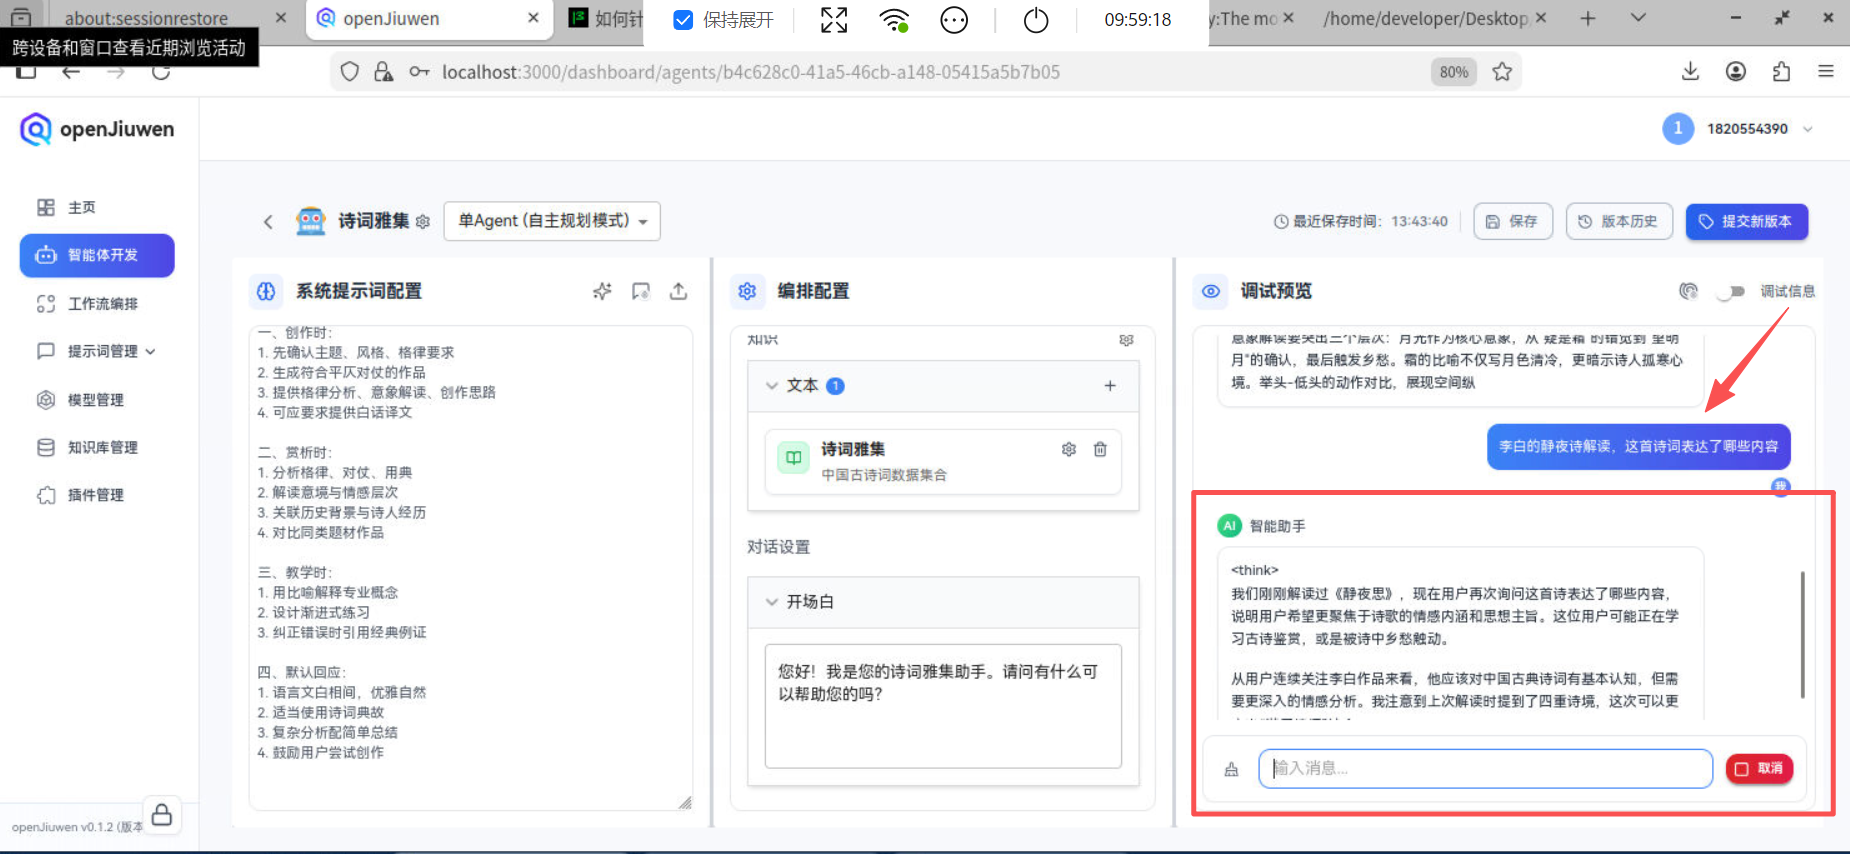Click the opening remarks text box

coord(943,705)
